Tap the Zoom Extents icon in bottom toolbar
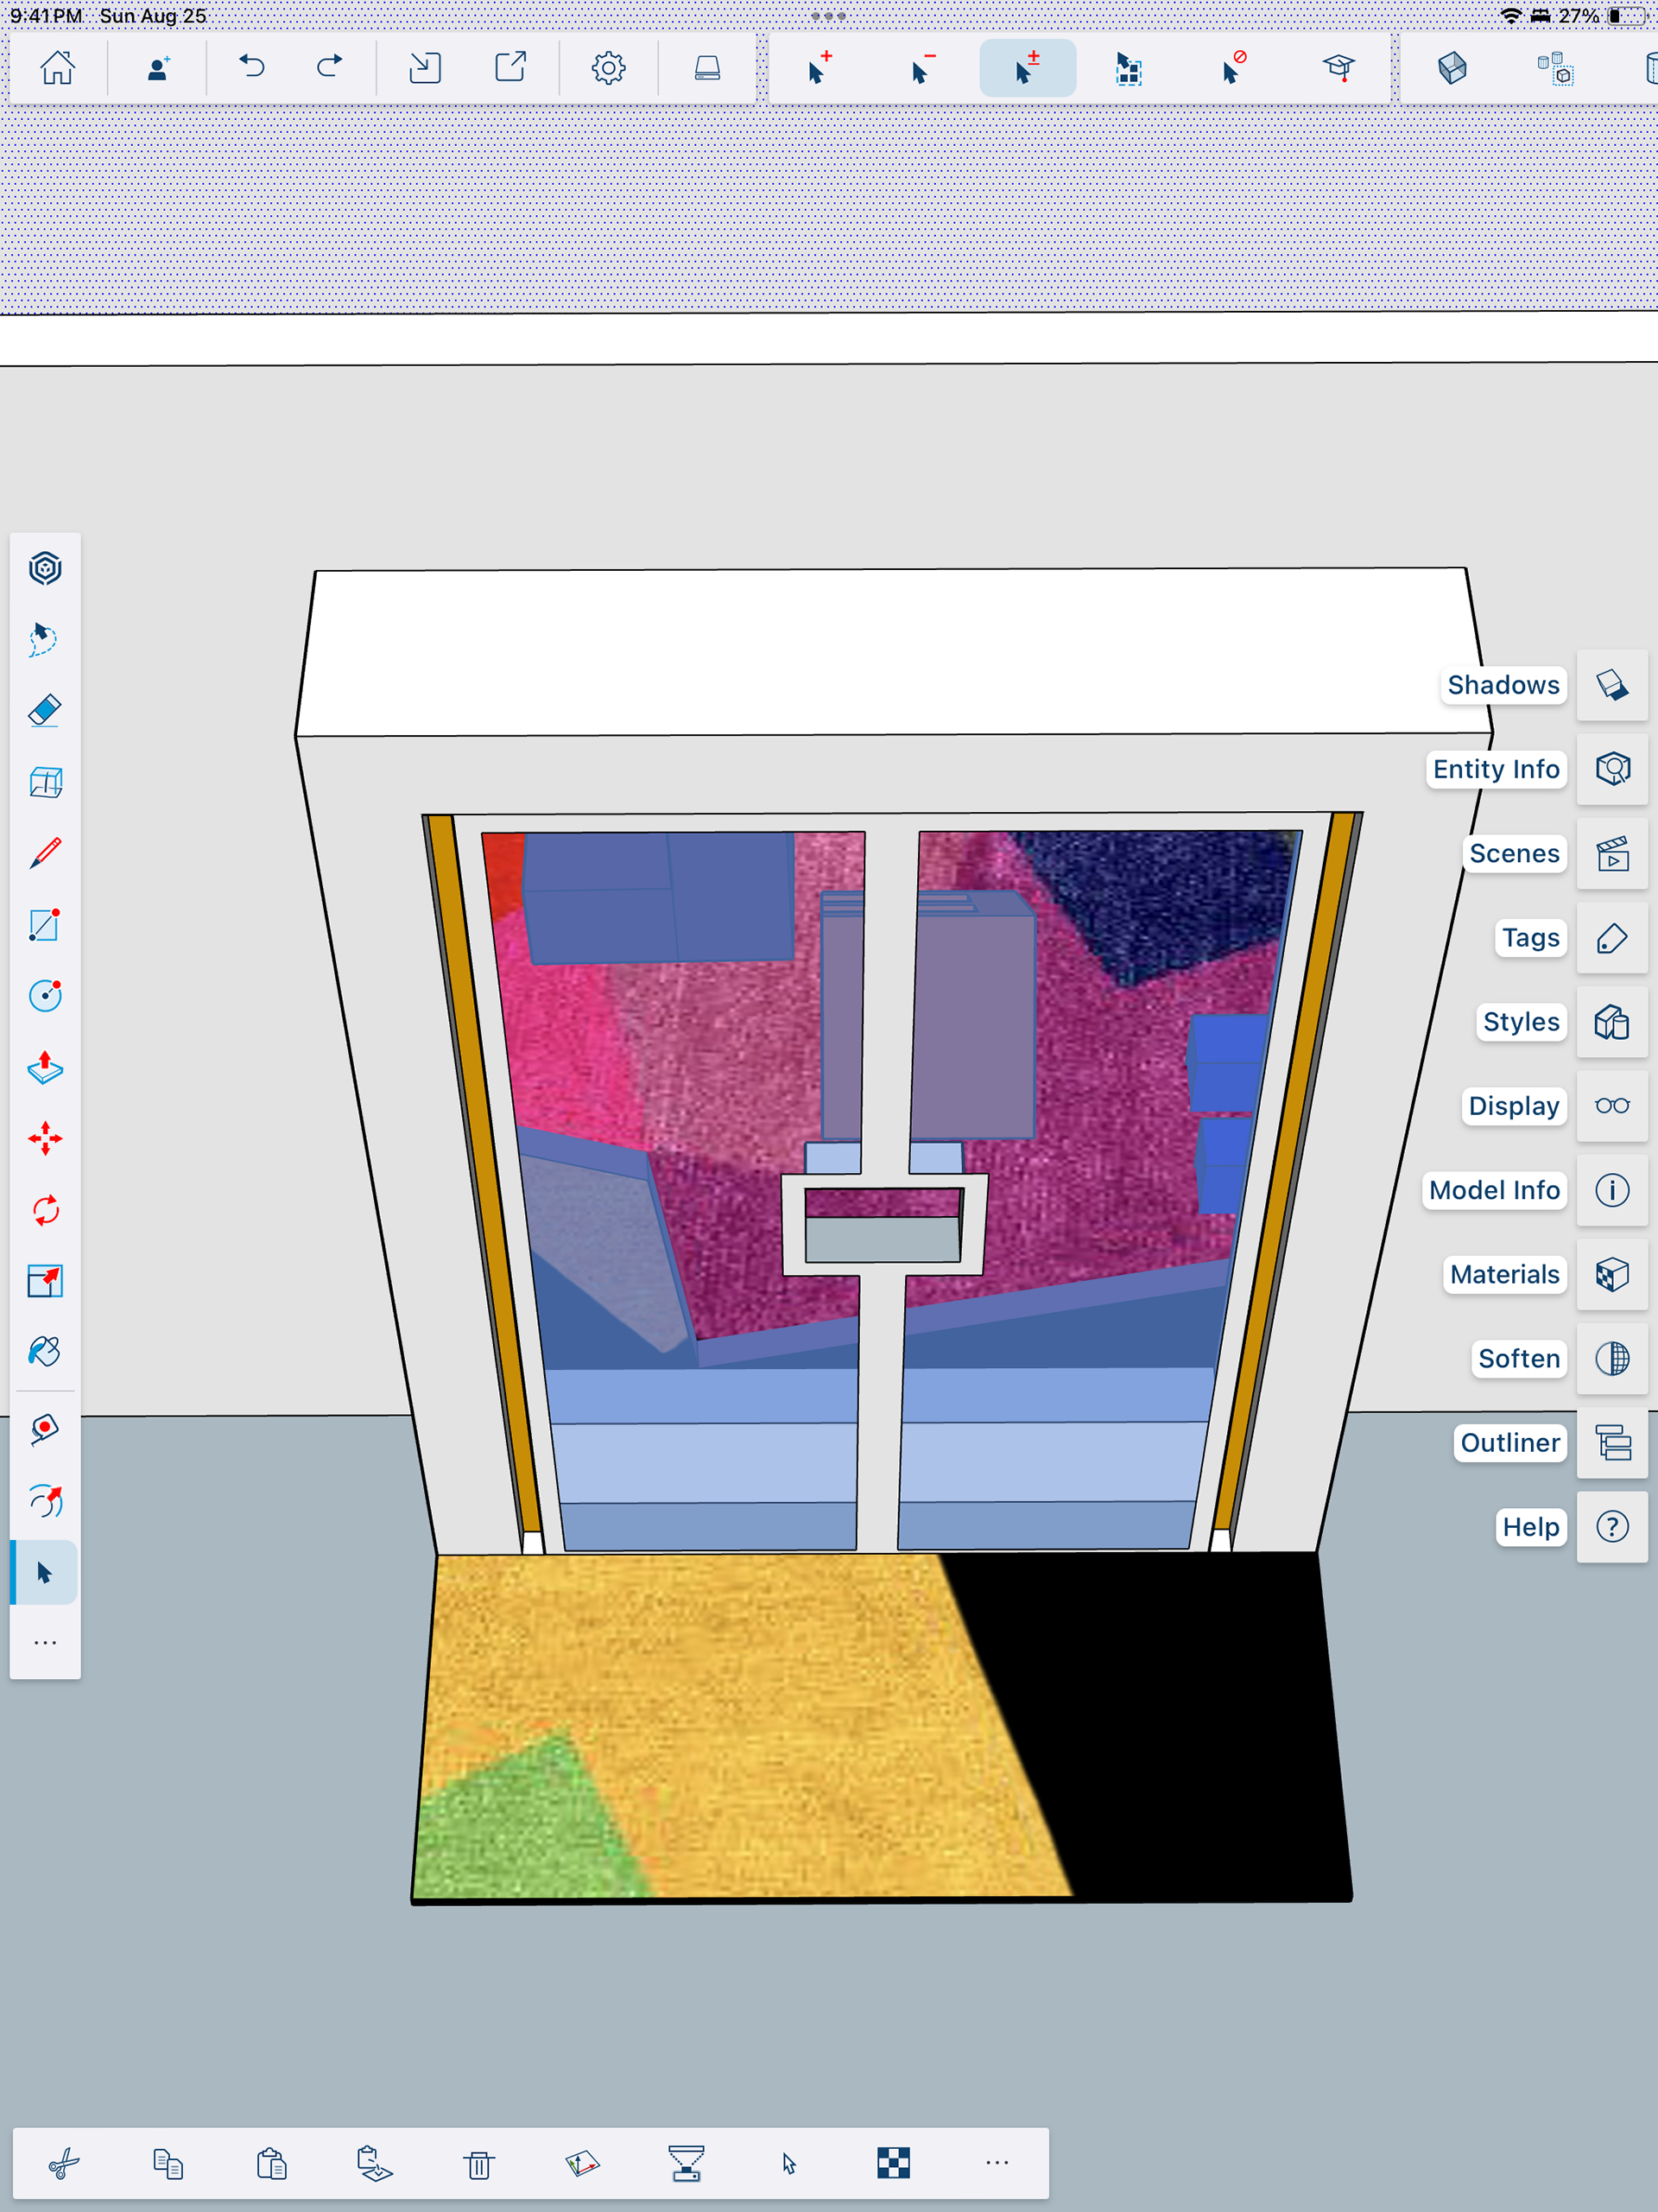 coord(686,2163)
